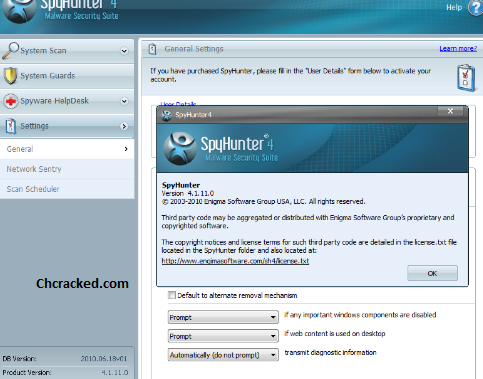Image resolution: width=483 pixels, height=379 pixels.
Task: Select the Network Sentry submenu item
Action: [x=67, y=169]
